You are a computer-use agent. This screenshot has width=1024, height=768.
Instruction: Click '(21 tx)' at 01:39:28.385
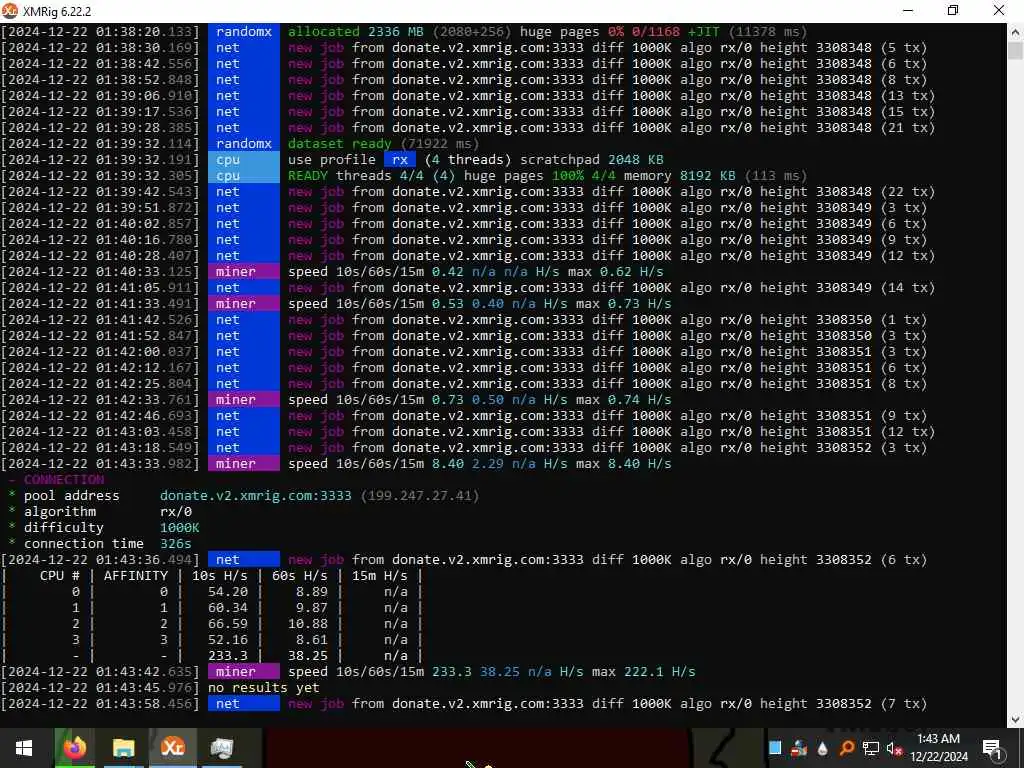coord(908,127)
